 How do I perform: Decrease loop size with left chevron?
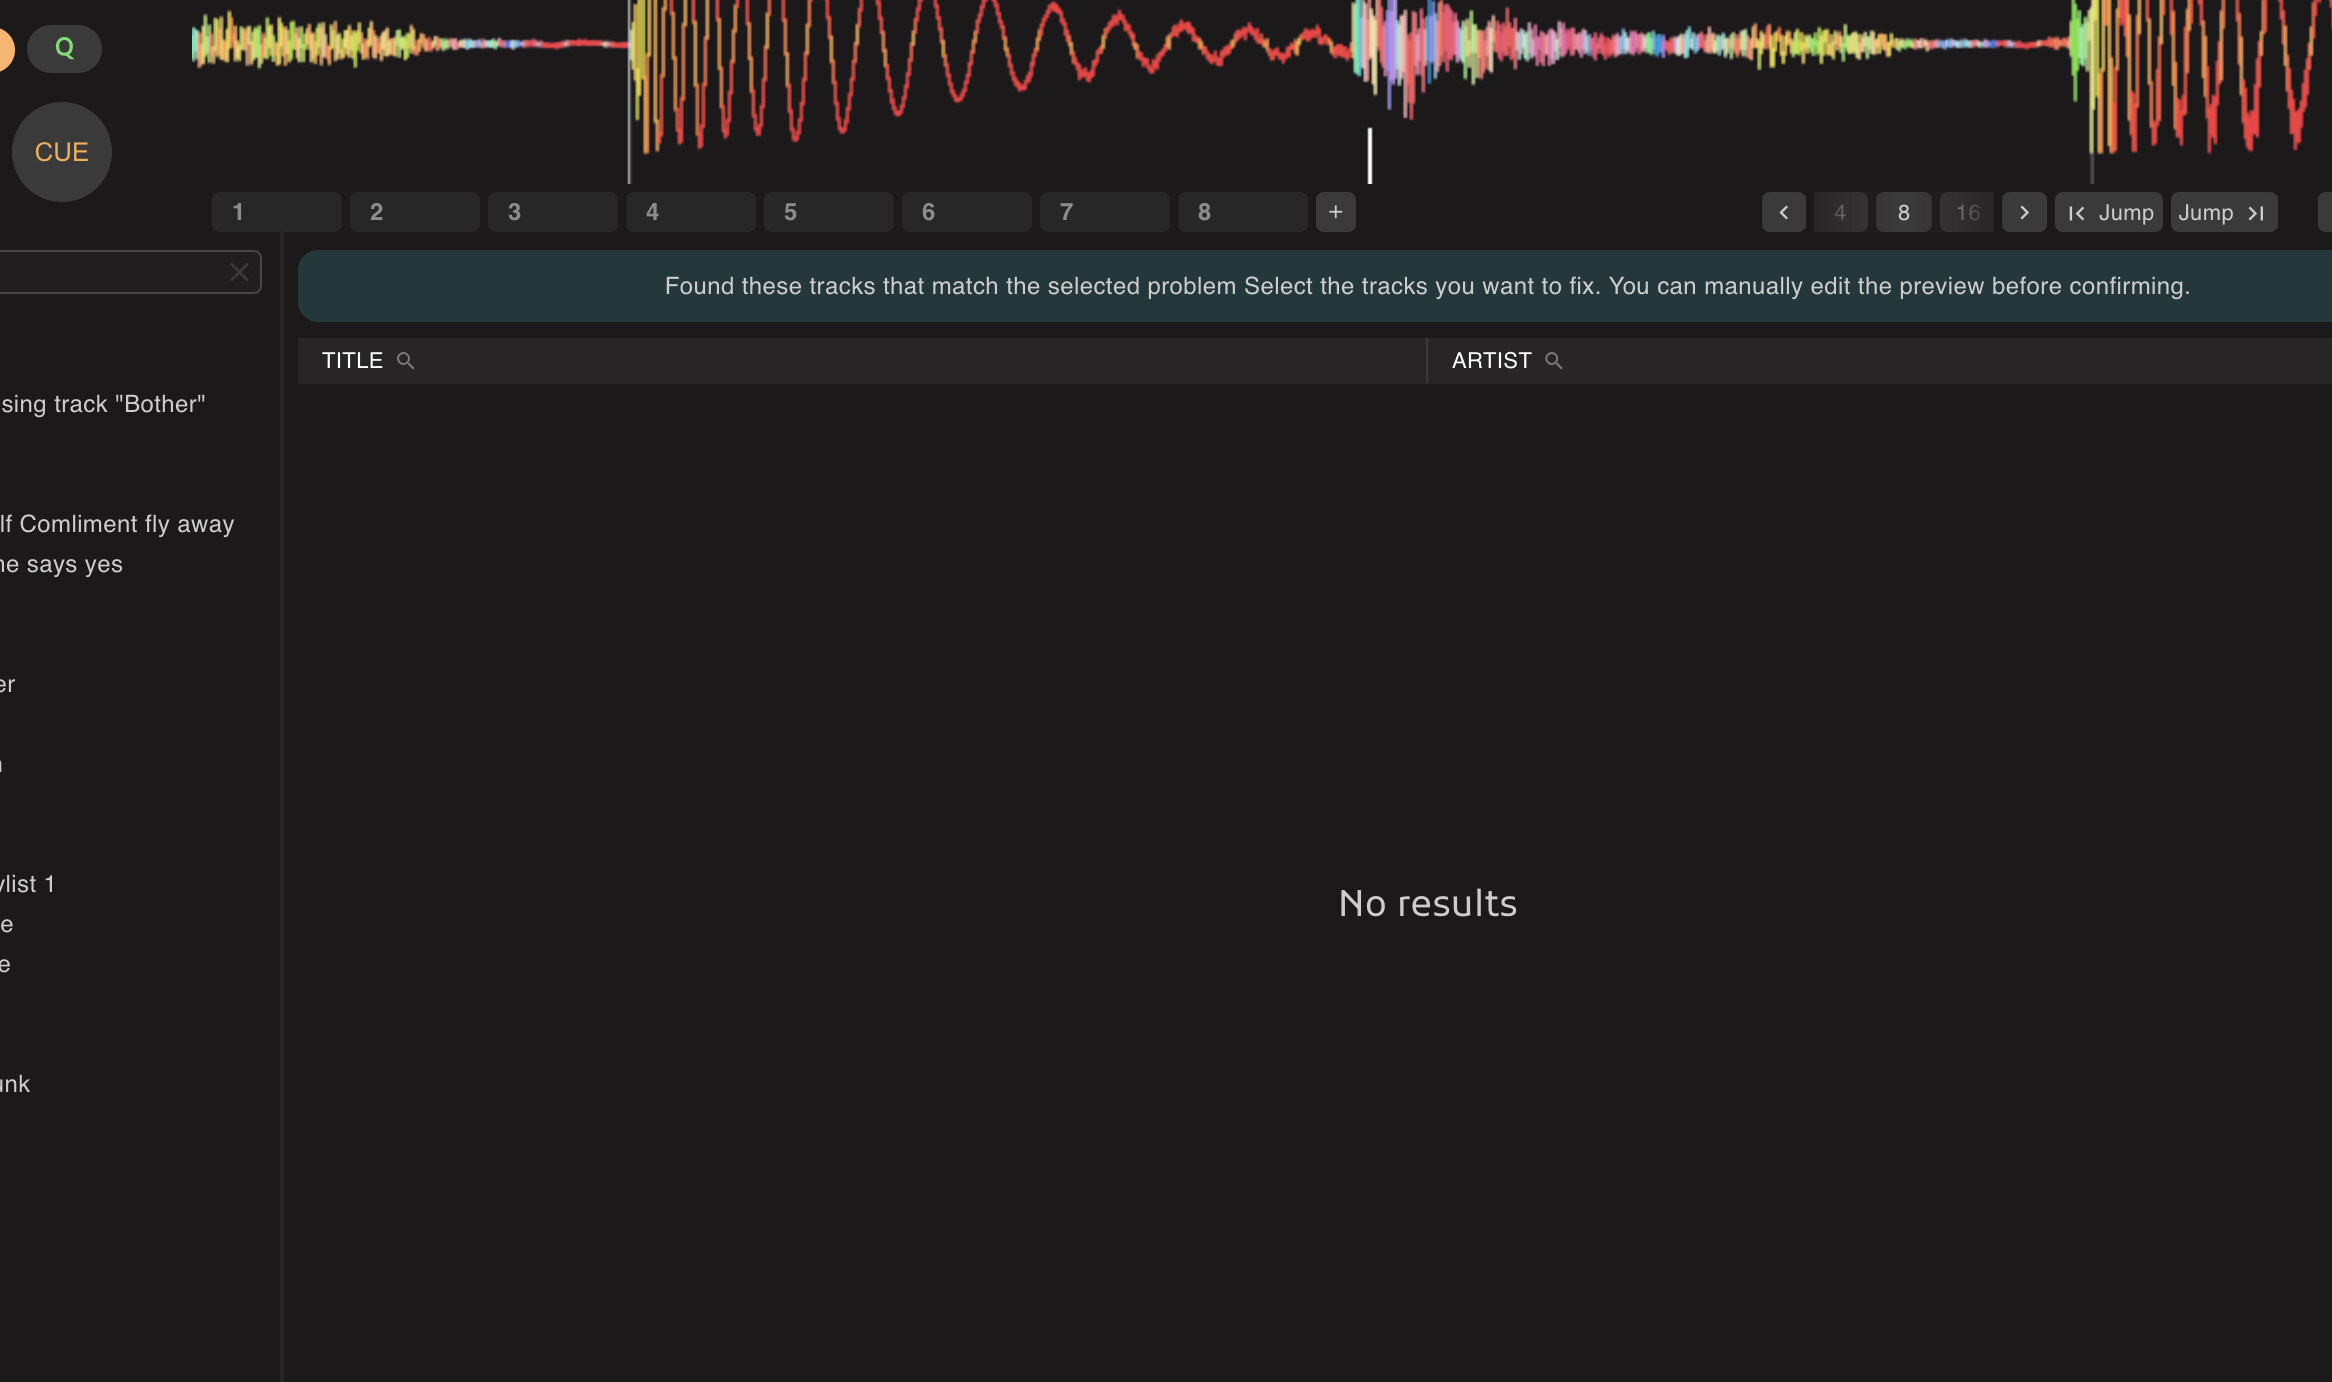click(x=1783, y=212)
